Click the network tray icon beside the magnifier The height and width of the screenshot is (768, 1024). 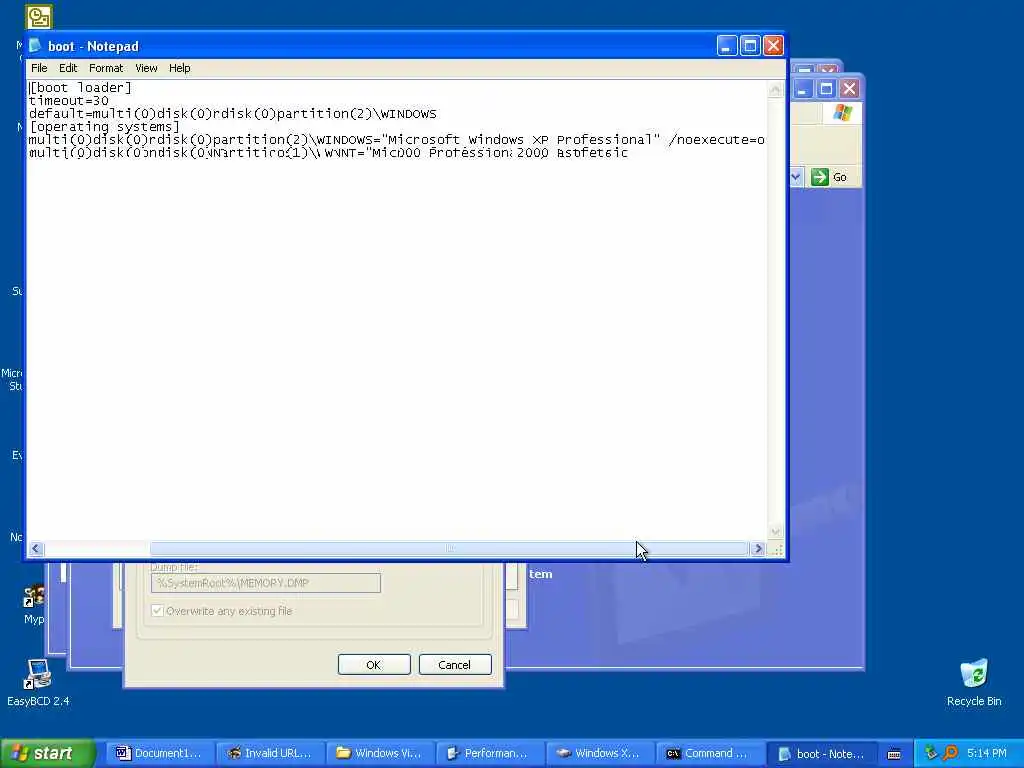tap(931, 753)
